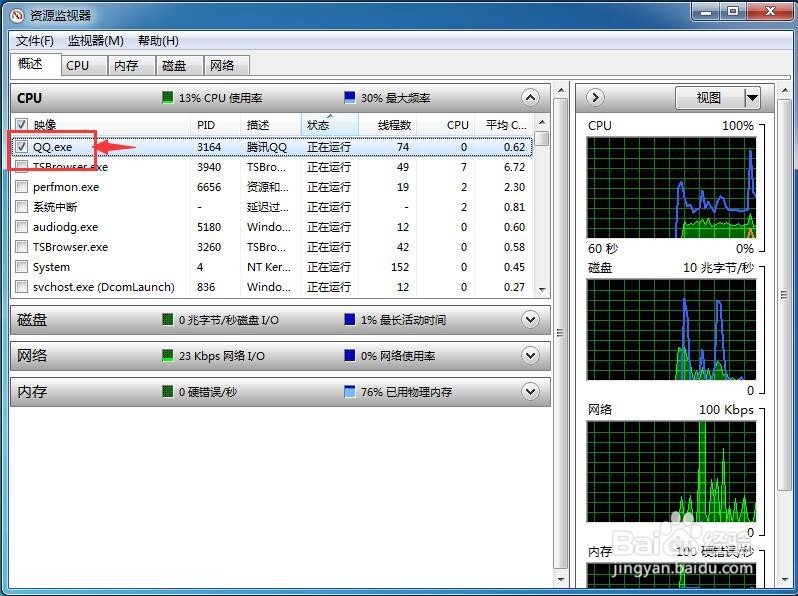Toggle the select-all 映像 checkbox
This screenshot has height=596, width=798.
21,125
